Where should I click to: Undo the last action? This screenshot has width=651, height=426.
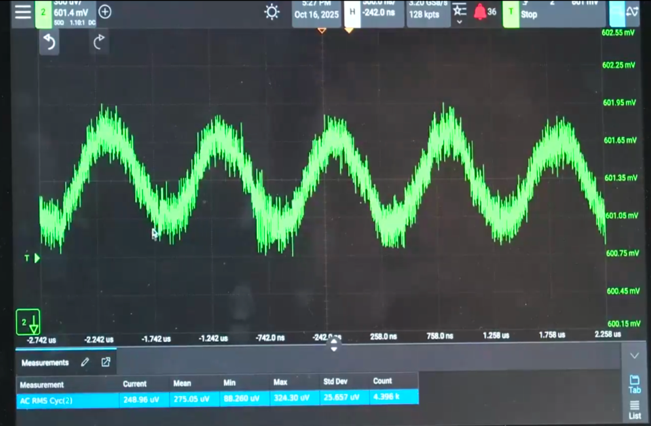coord(49,42)
